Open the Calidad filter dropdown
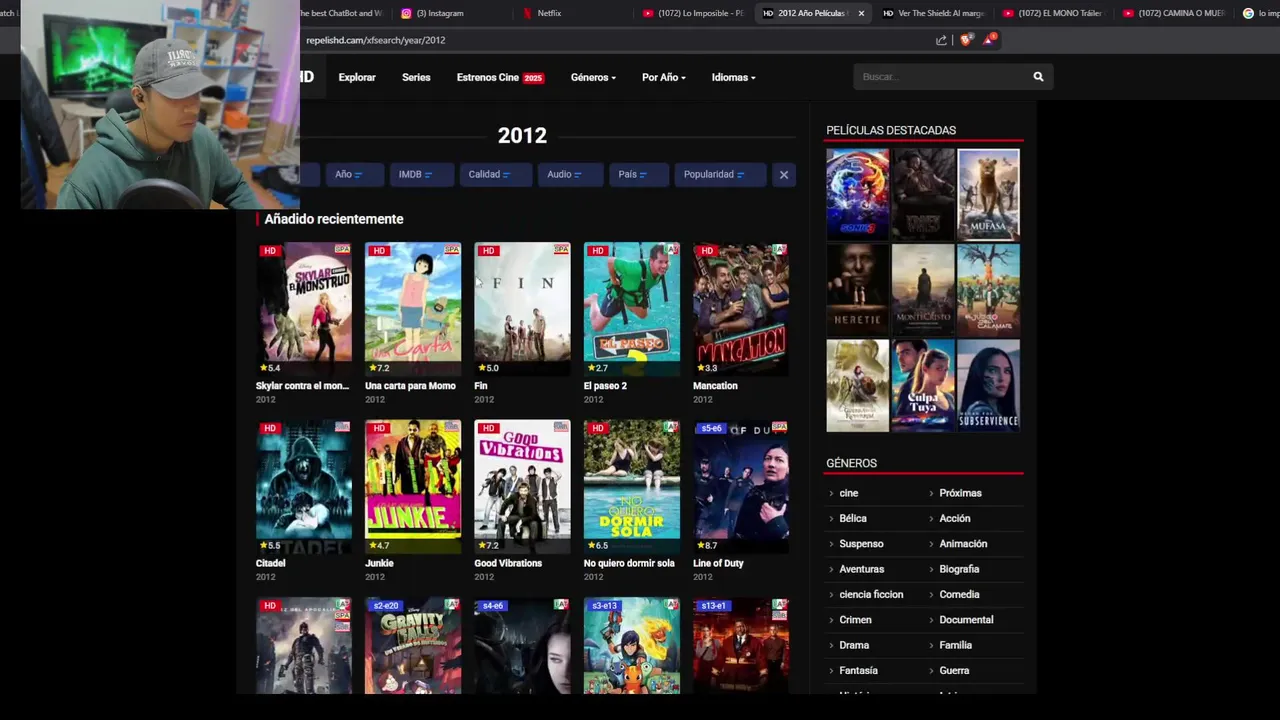Screen dimensions: 1280x720 496,174
